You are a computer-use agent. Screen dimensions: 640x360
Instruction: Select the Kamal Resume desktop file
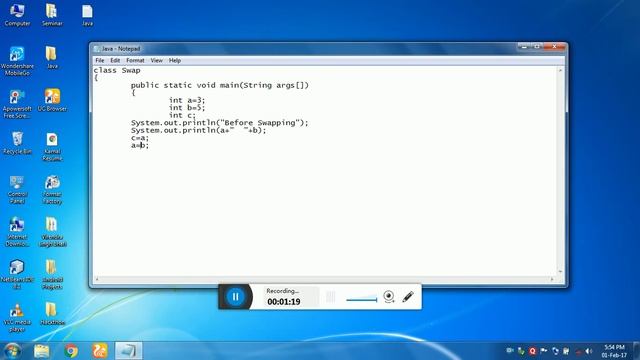pos(52,147)
